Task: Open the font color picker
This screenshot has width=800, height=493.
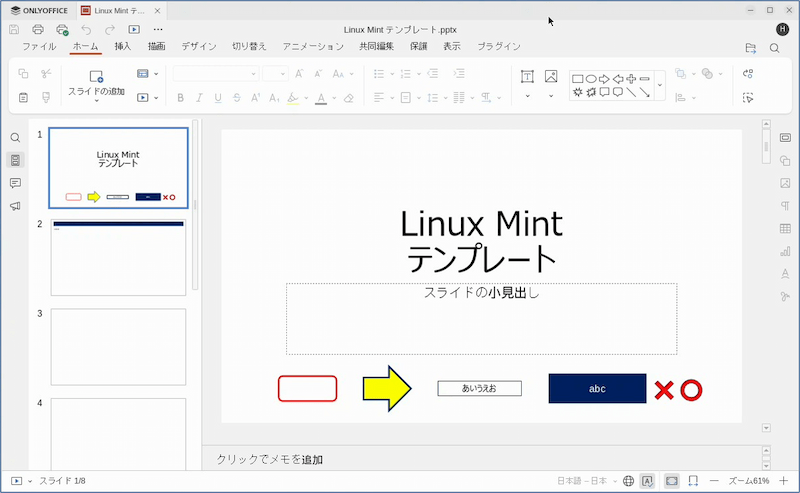Action: tap(335, 98)
